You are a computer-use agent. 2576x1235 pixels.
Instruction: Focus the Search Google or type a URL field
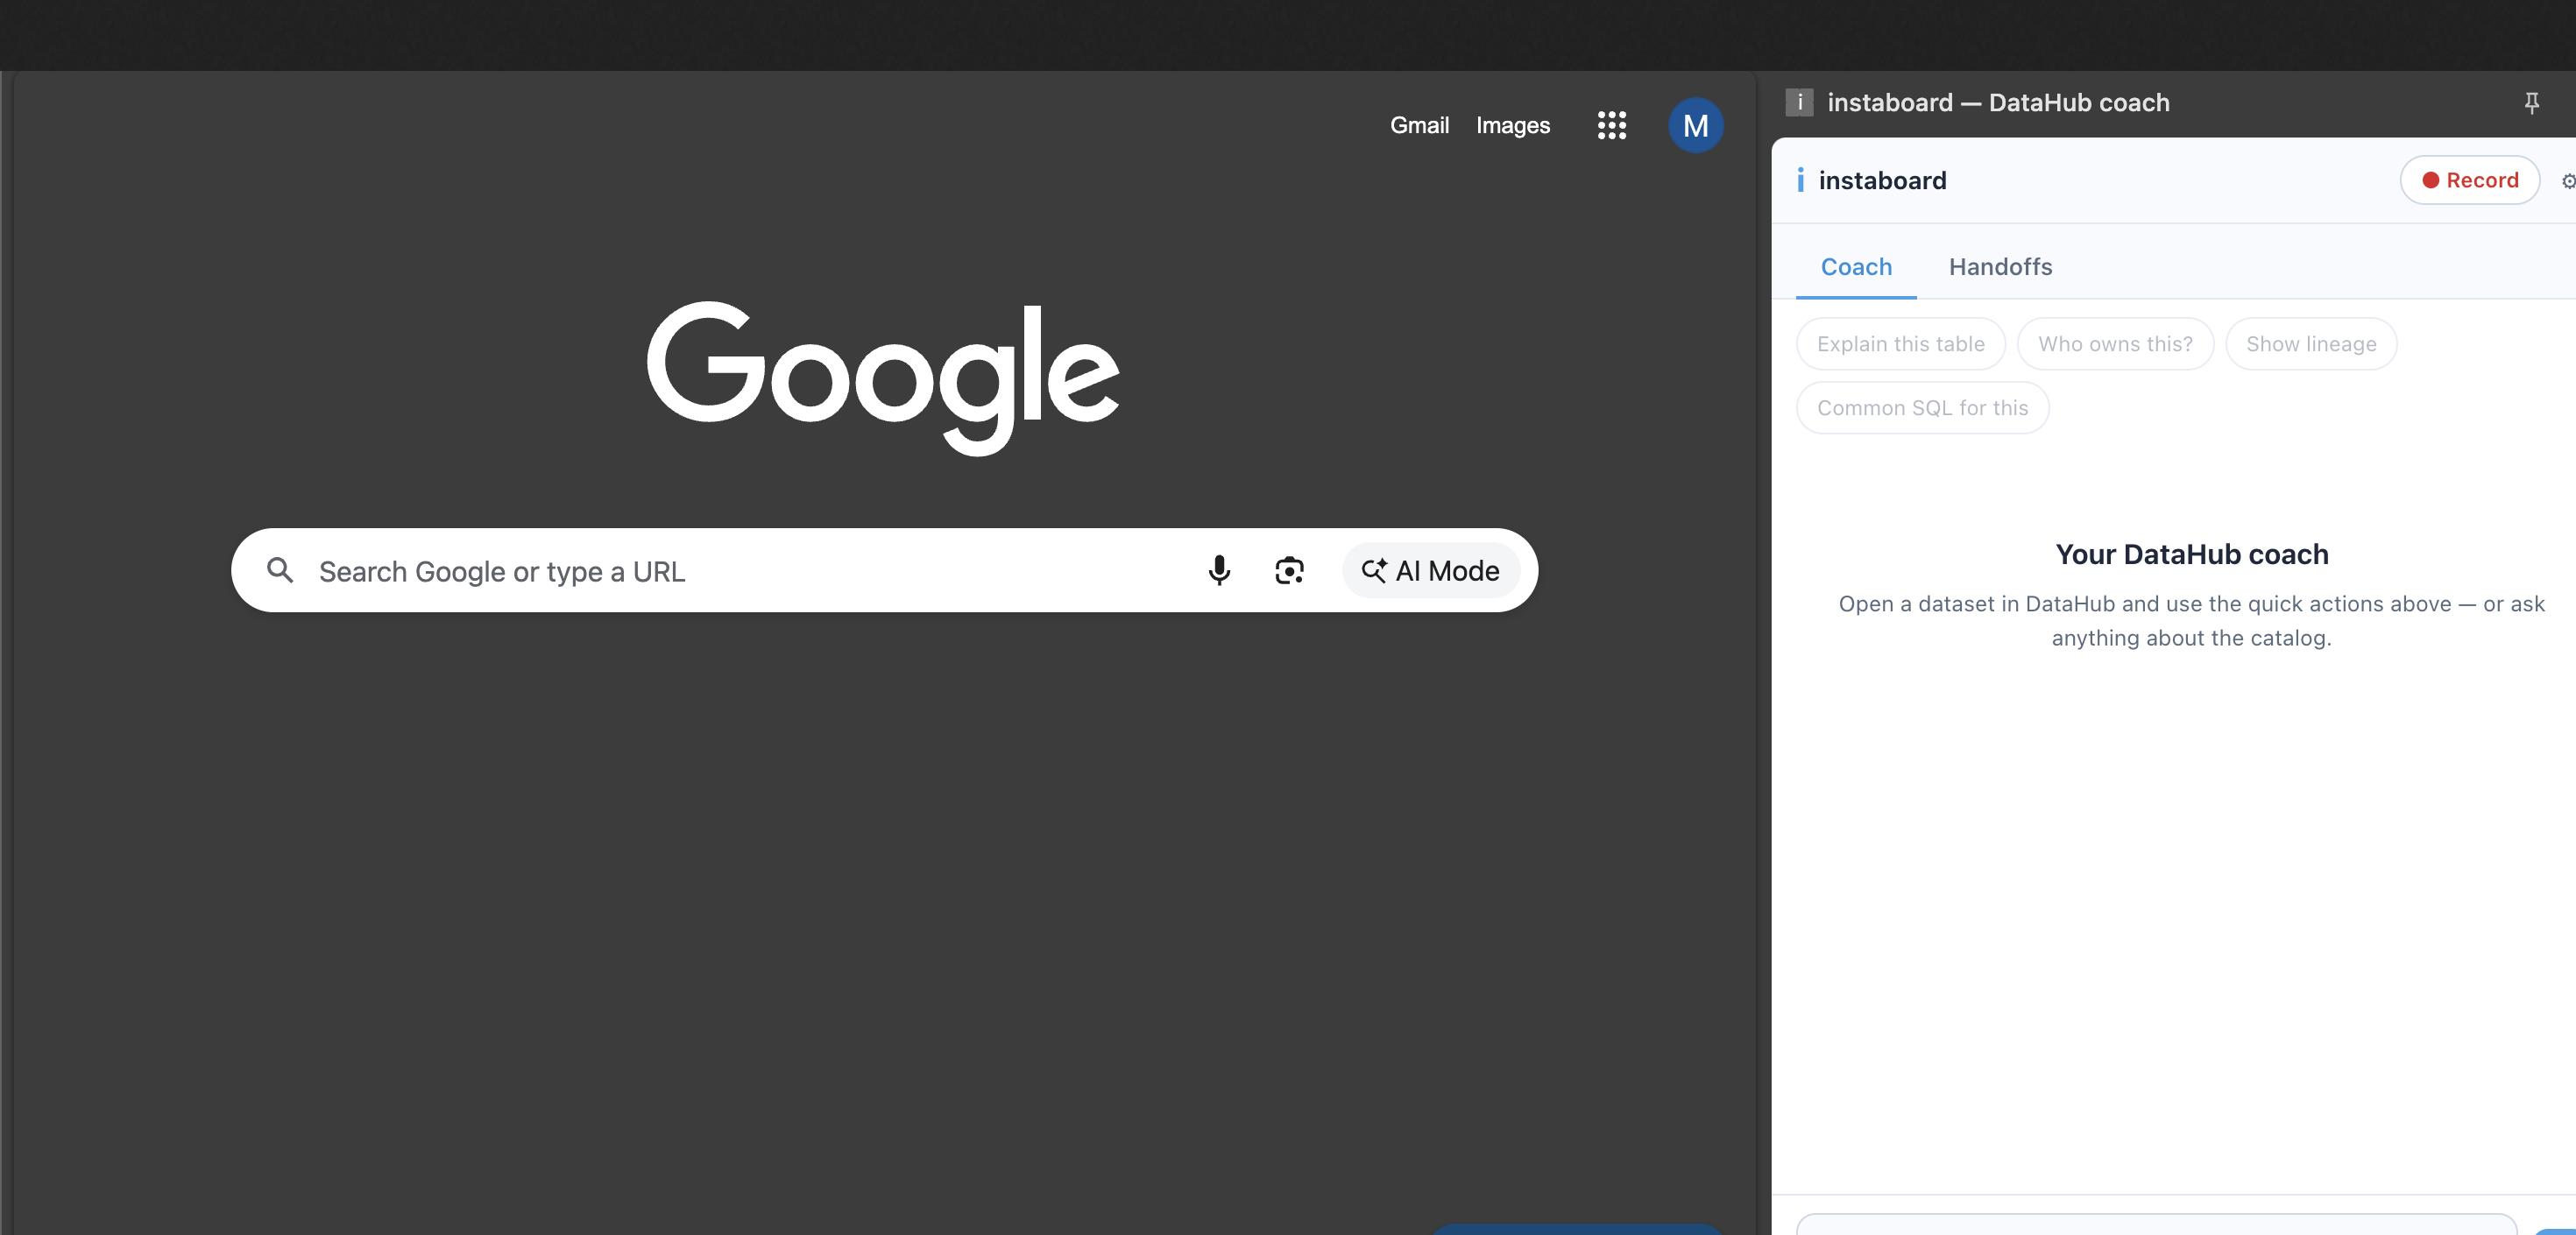[x=884, y=570]
